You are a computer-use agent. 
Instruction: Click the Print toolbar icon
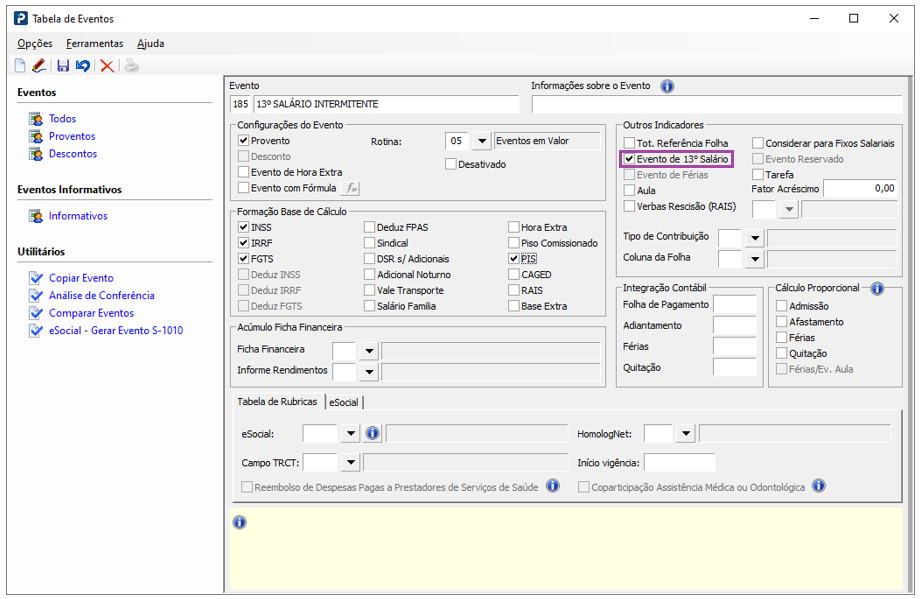tap(132, 66)
